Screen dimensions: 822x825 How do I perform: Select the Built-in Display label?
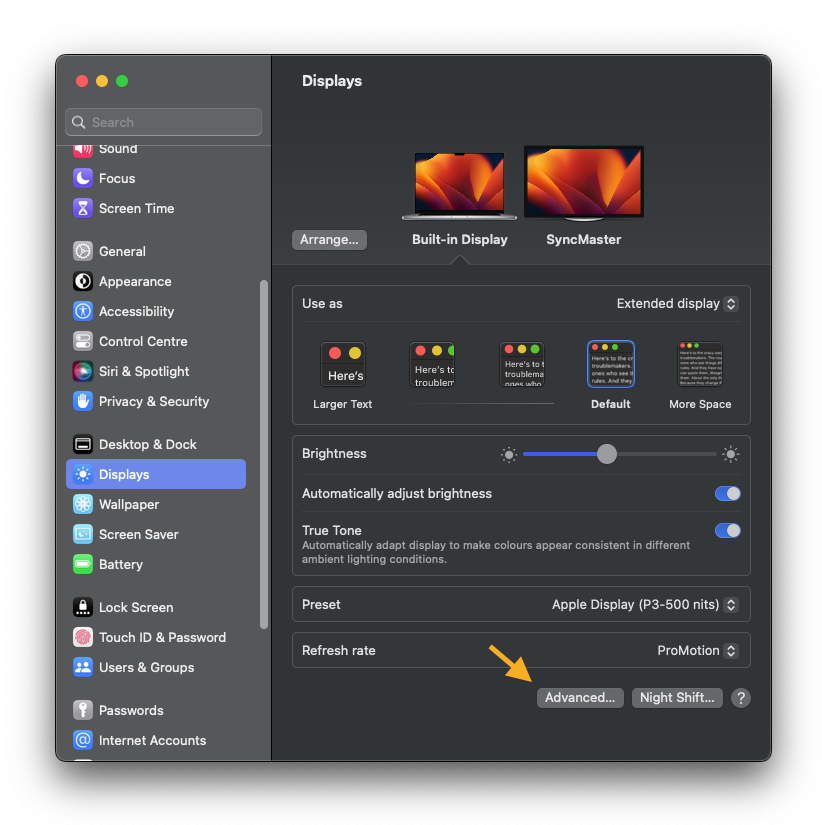coord(459,239)
